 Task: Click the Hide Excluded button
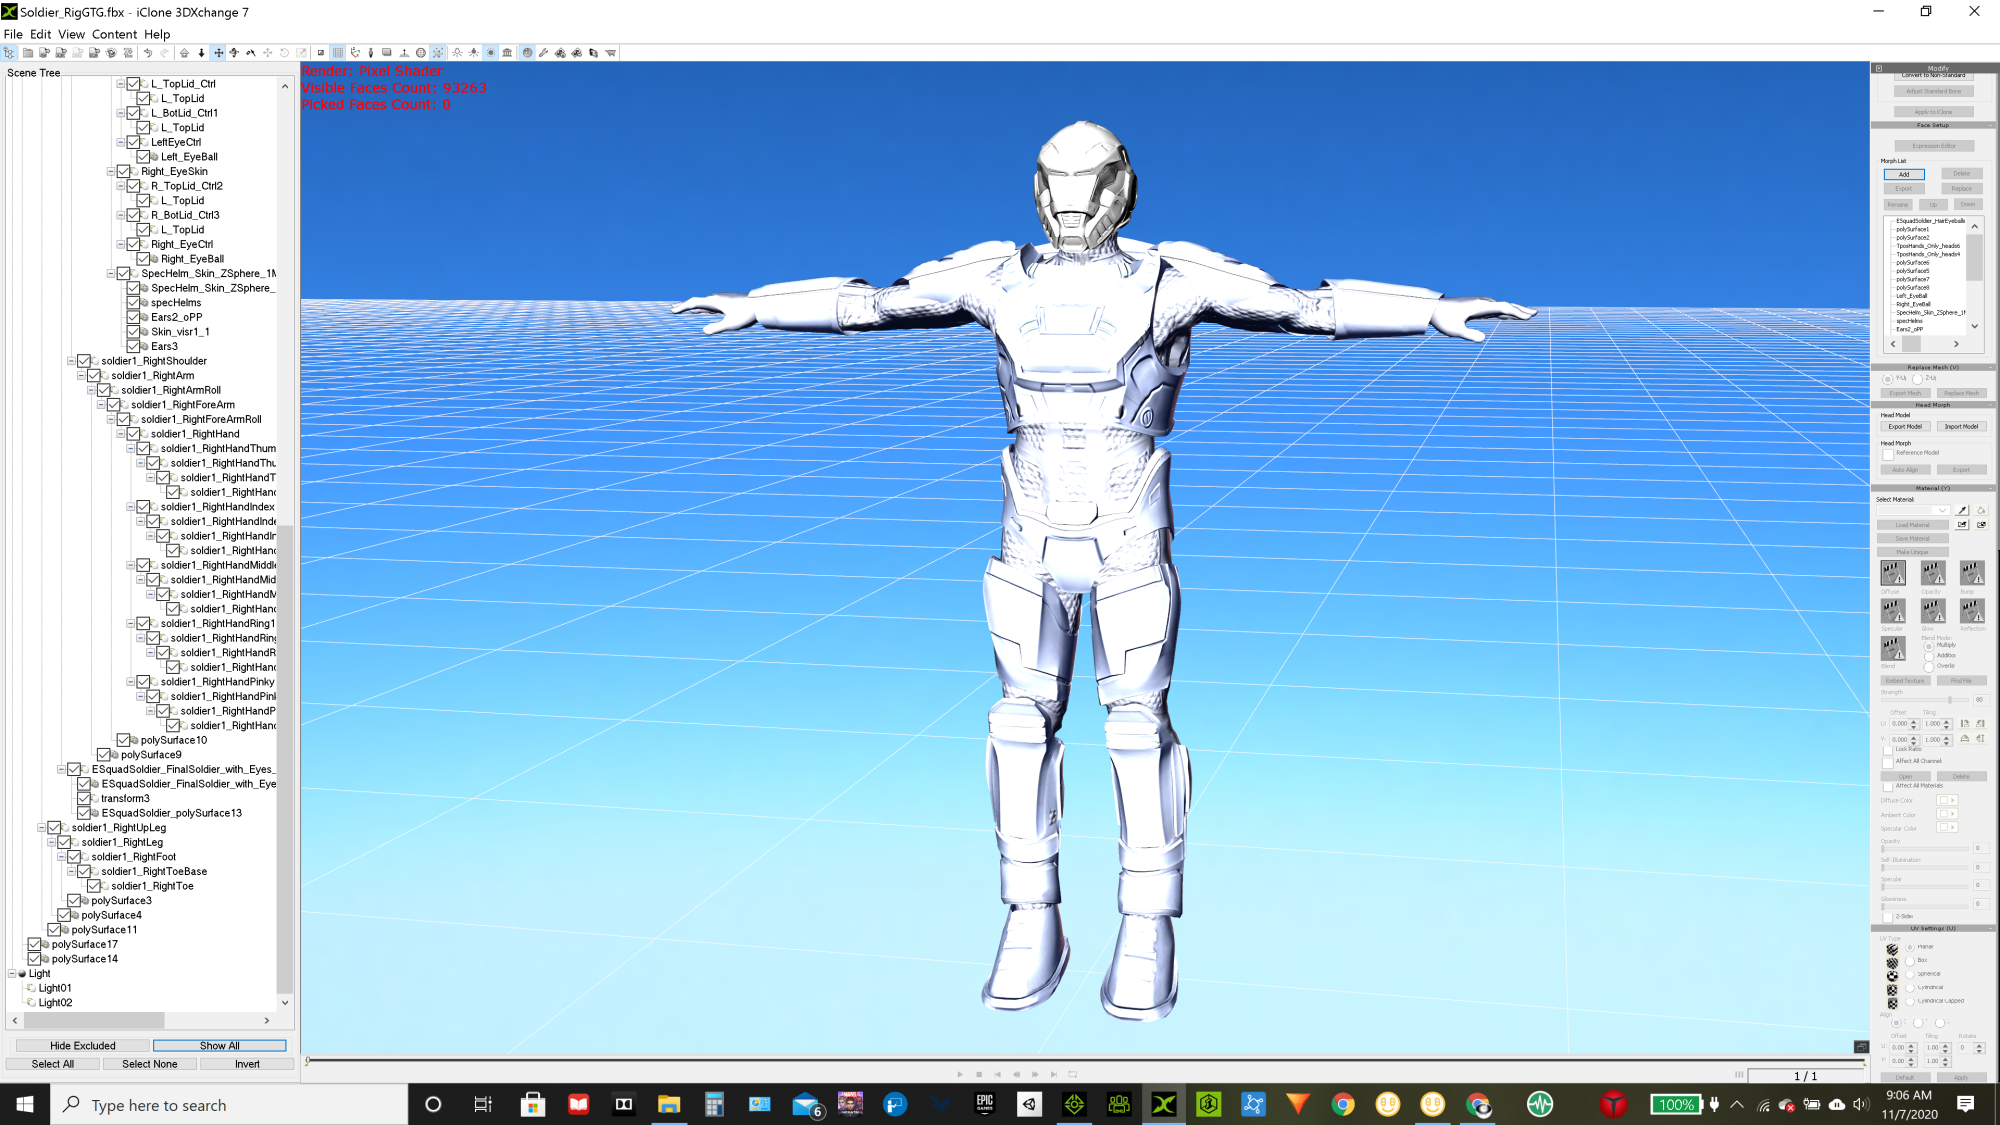pyautogui.click(x=83, y=1046)
